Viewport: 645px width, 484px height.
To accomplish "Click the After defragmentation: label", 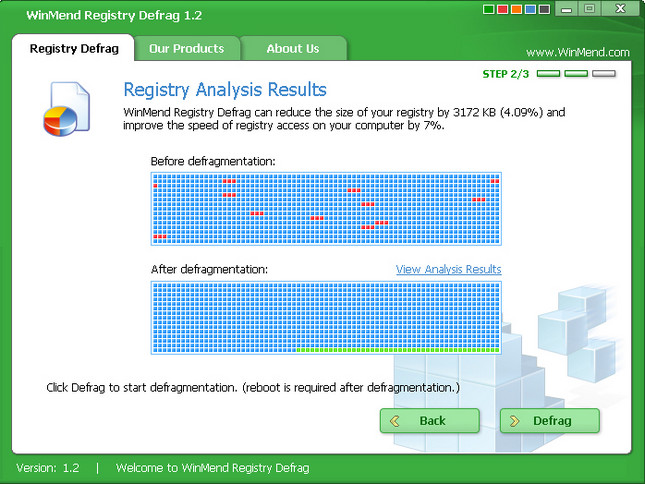I will [x=209, y=269].
